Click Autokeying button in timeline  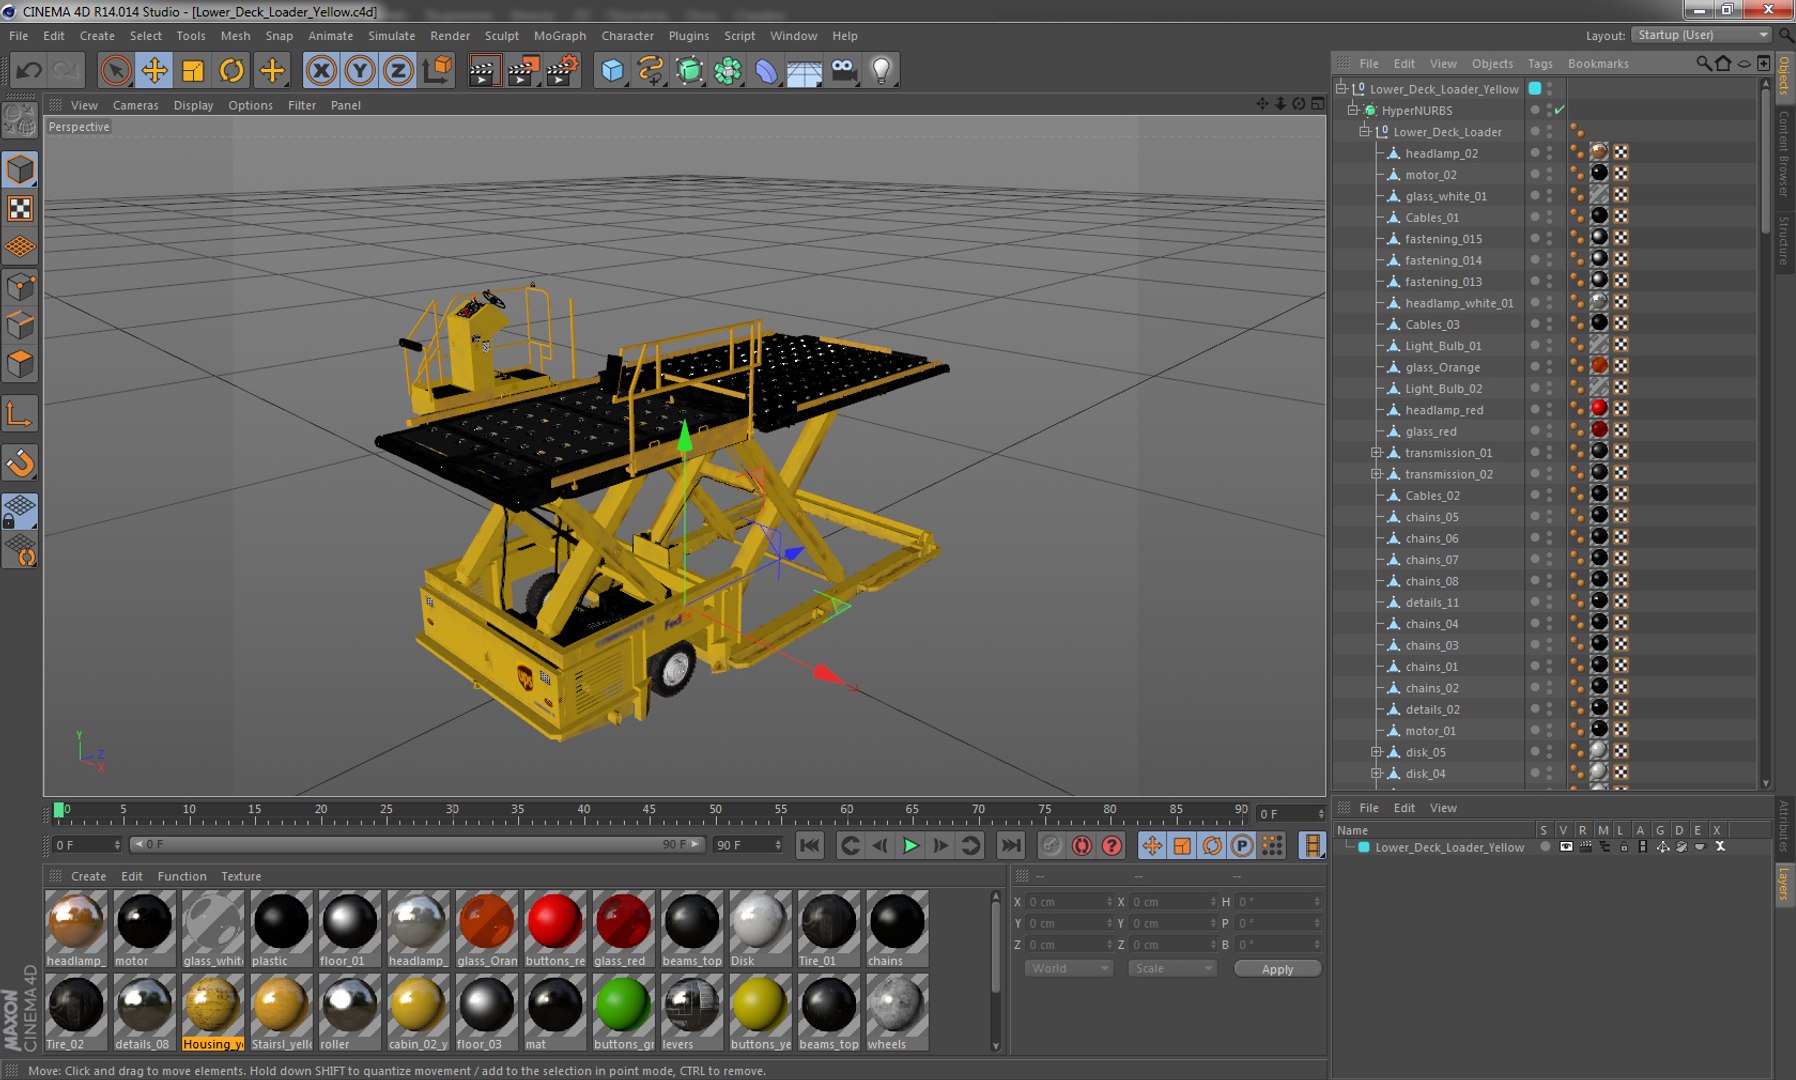tap(1081, 846)
